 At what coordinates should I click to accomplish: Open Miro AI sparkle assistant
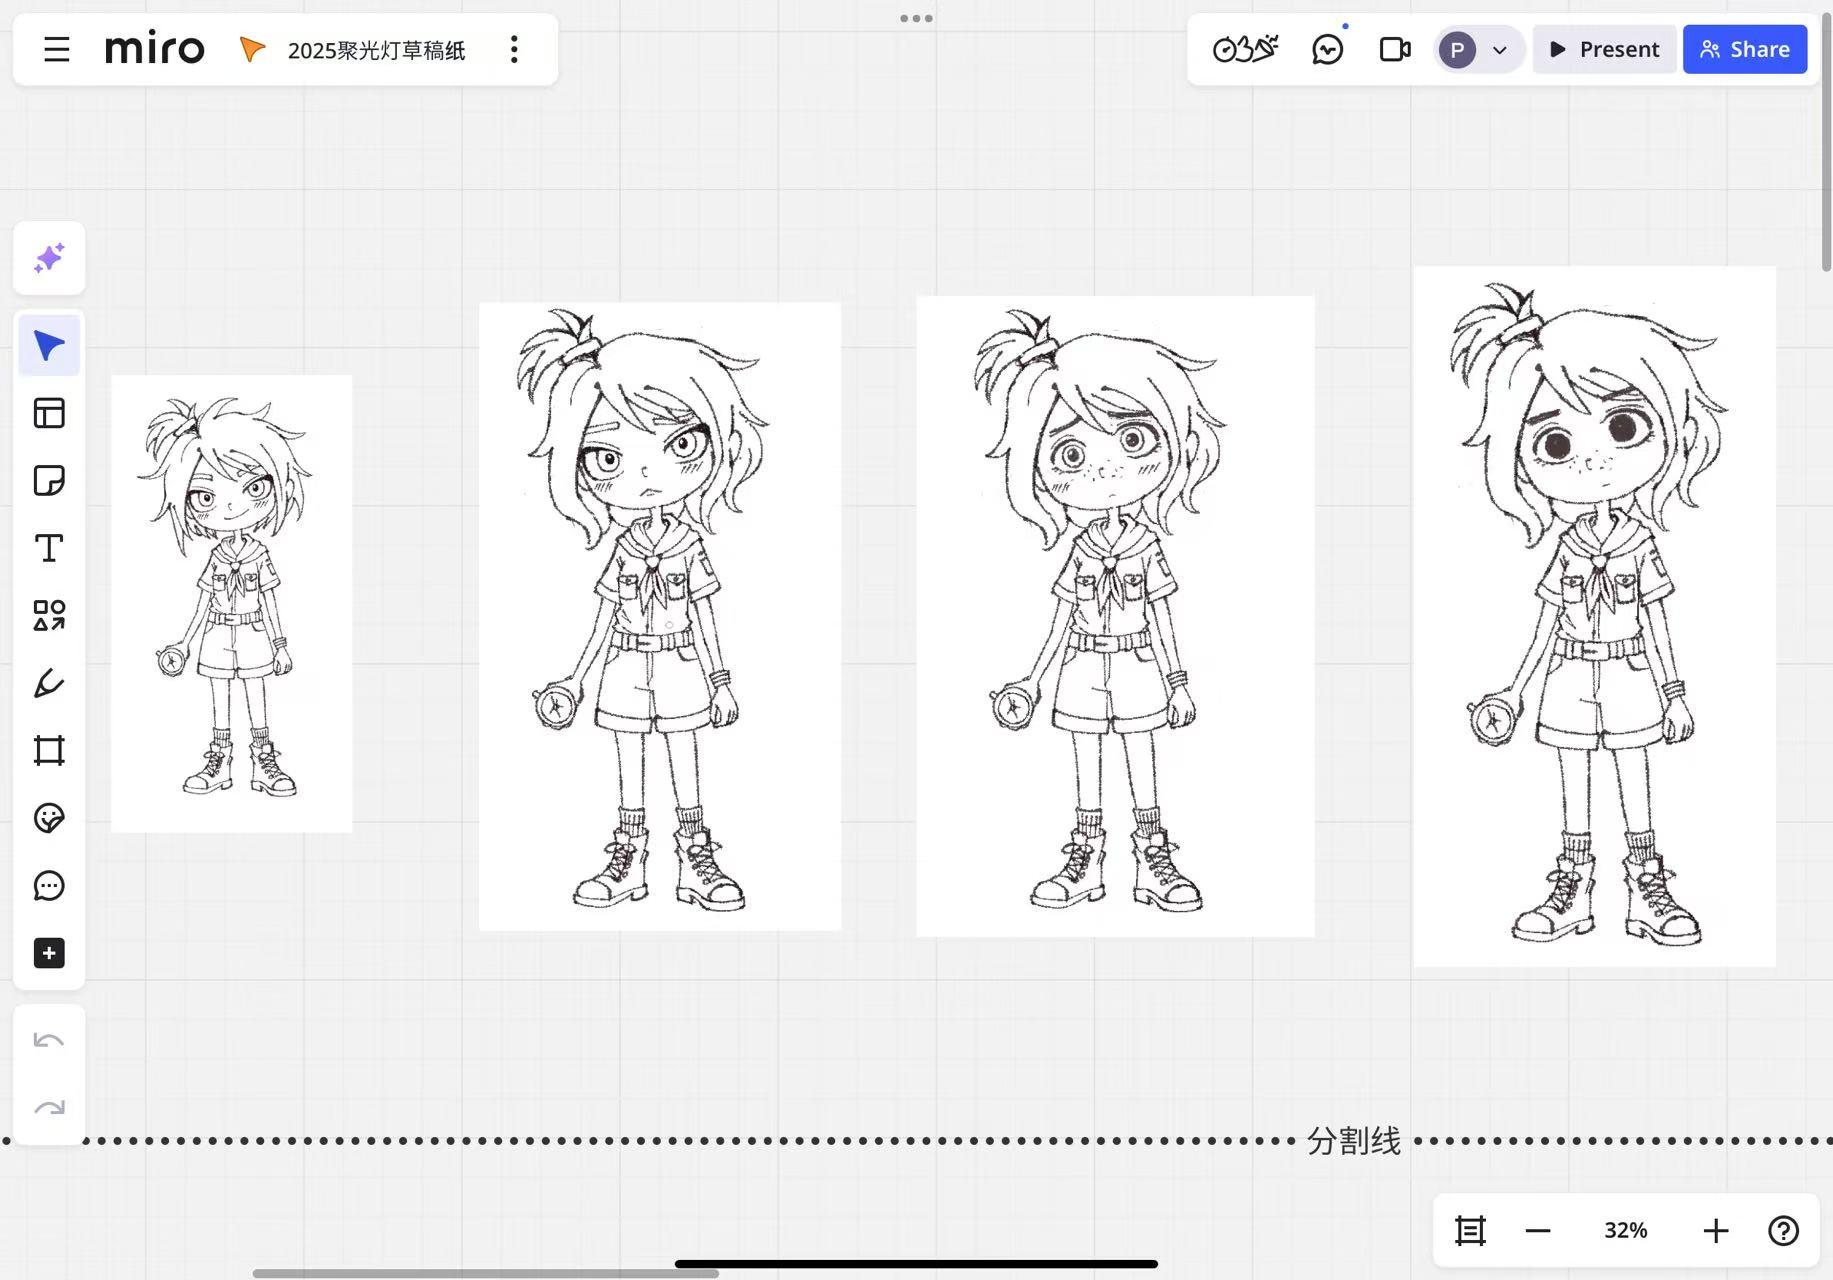pyautogui.click(x=49, y=258)
